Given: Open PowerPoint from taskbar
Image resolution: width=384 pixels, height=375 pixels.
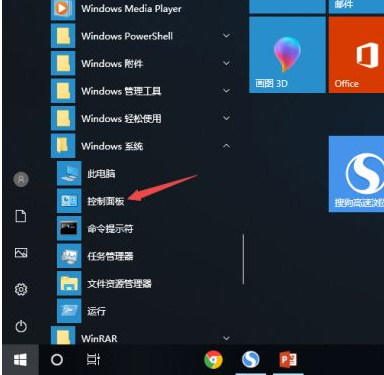Looking at the screenshot, I should pos(288,360).
